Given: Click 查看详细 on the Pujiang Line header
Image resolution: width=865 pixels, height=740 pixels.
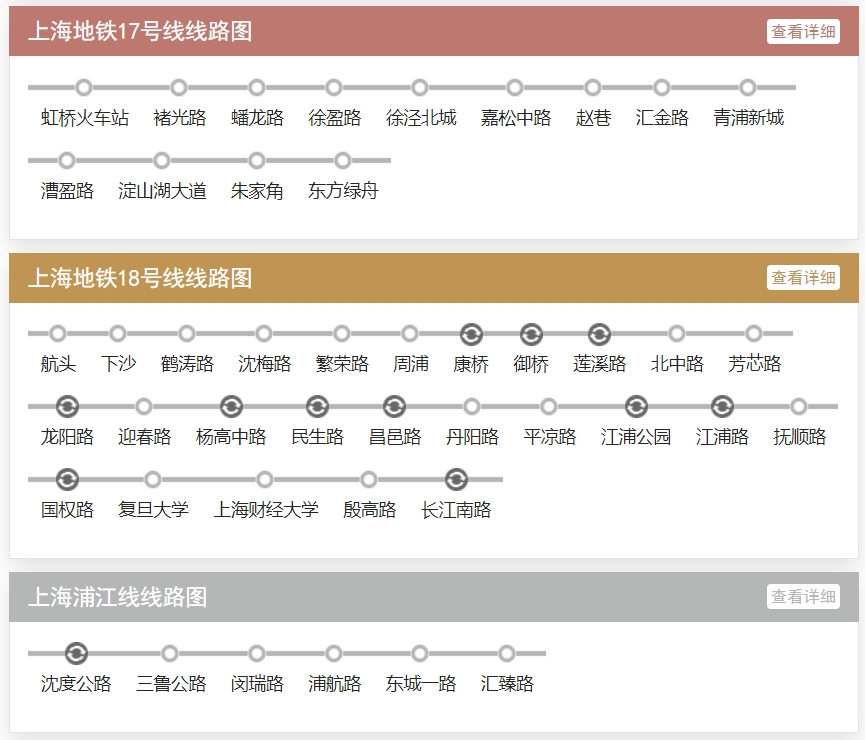Looking at the screenshot, I should pos(803,597).
